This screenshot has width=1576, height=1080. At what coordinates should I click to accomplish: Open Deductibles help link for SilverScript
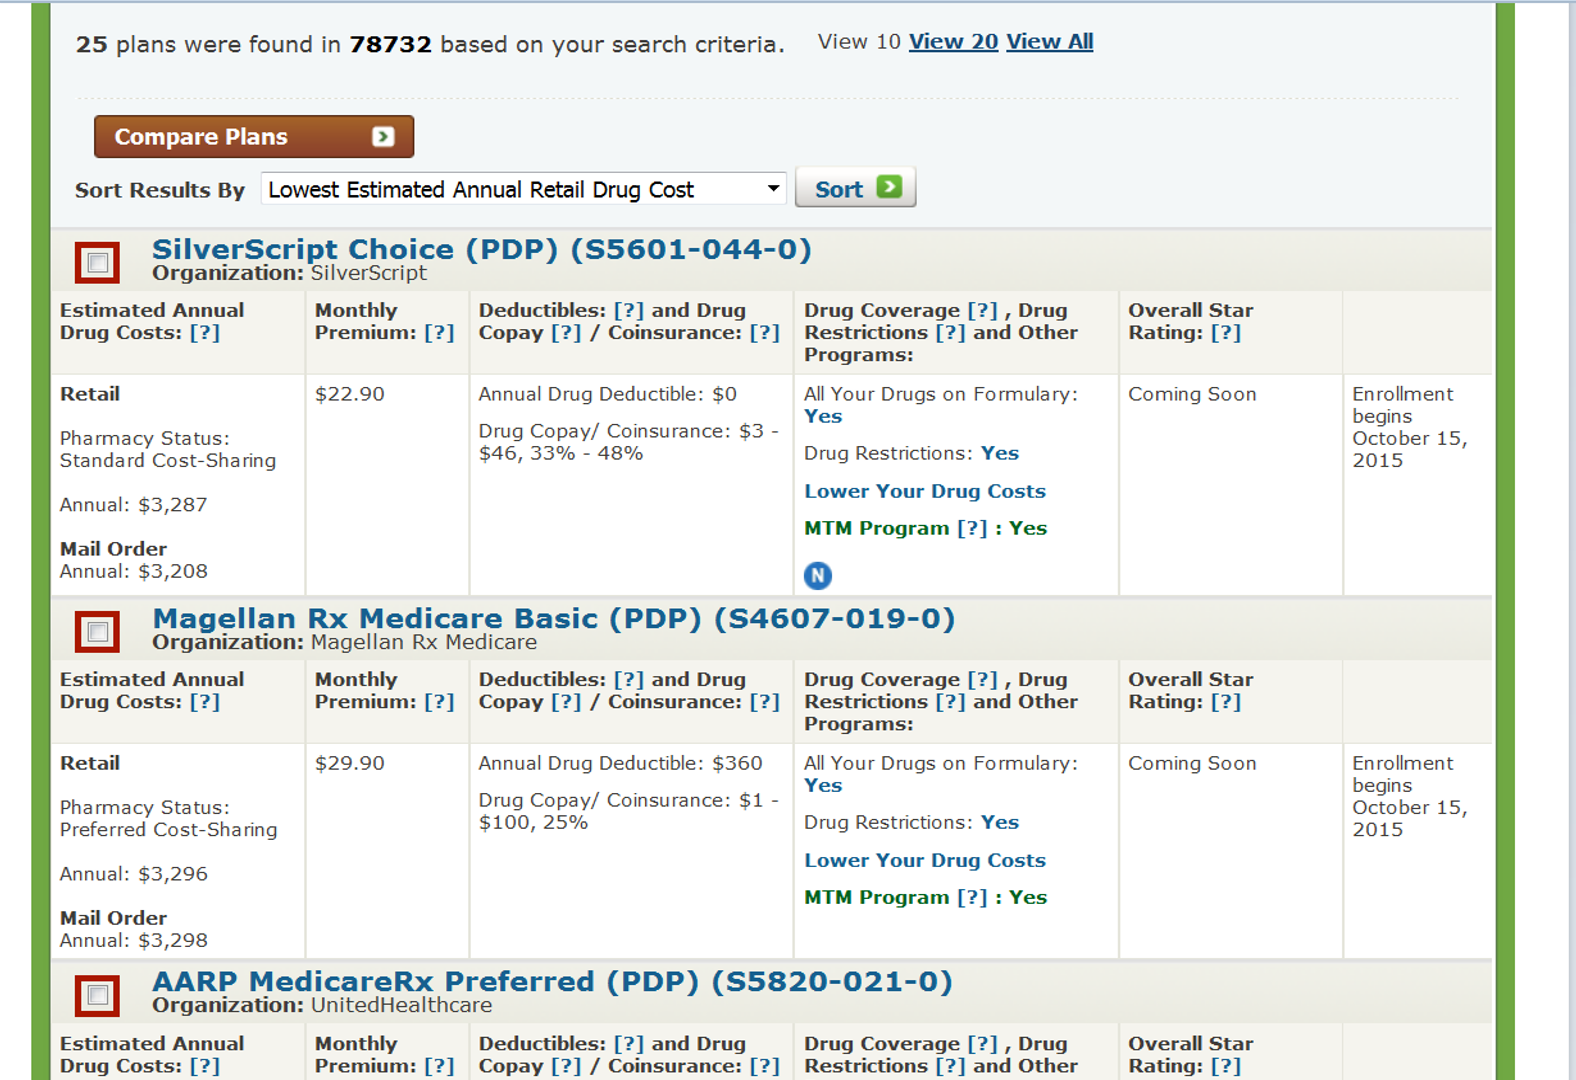pyautogui.click(x=629, y=311)
